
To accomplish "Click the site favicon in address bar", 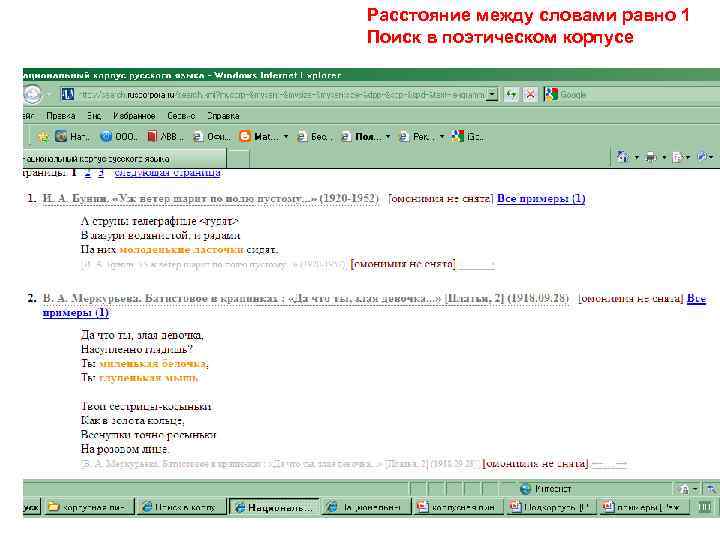I will click(68, 95).
